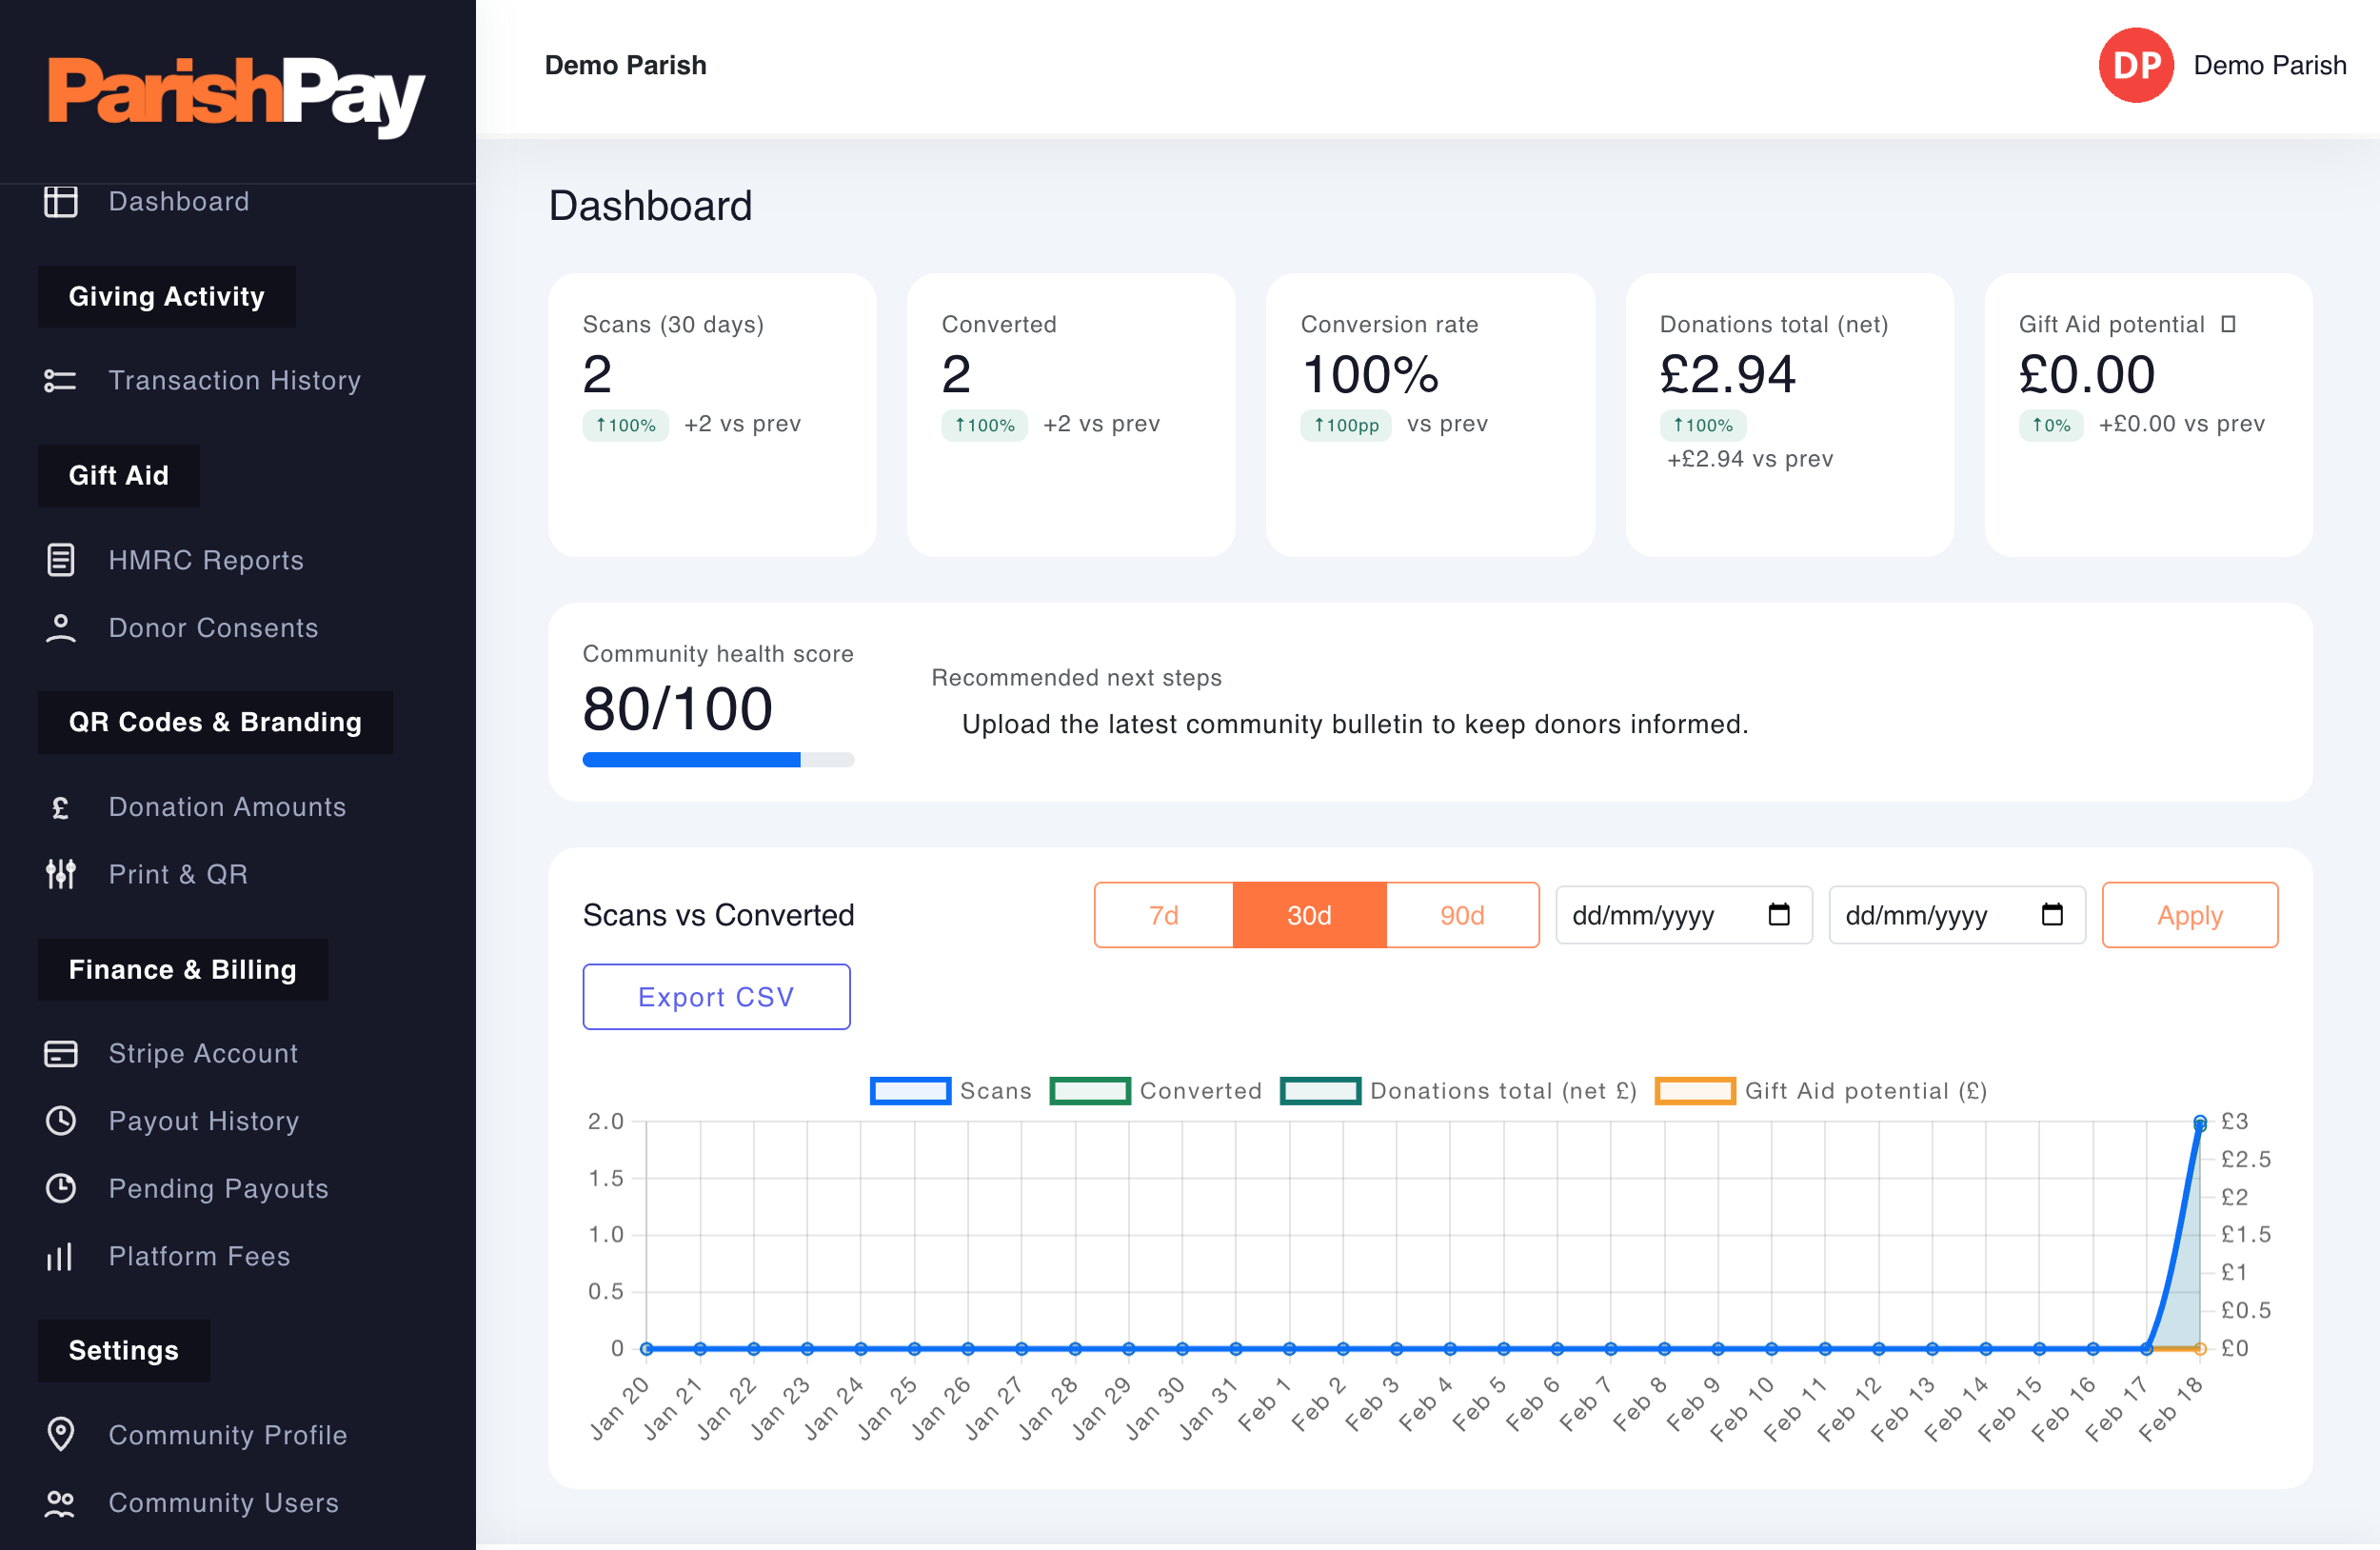Switch to the 7d time range
2380x1550 pixels.
pyautogui.click(x=1163, y=914)
